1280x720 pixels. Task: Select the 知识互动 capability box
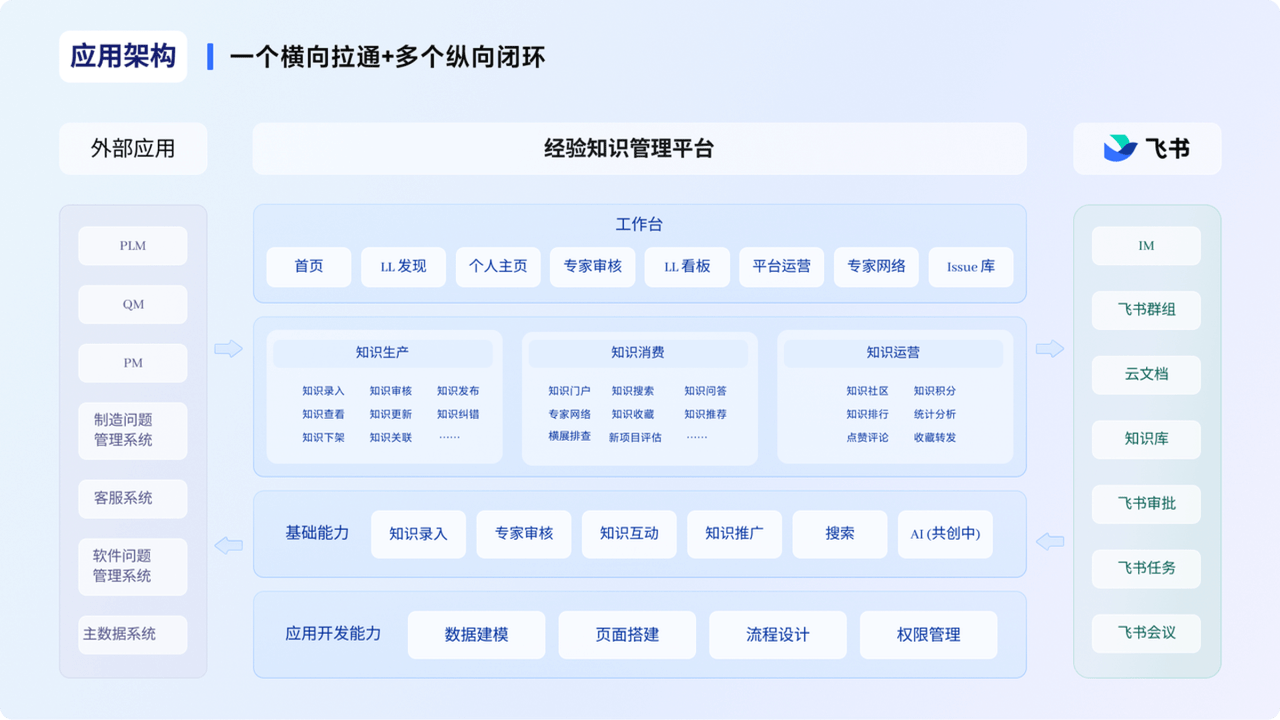[x=629, y=534]
